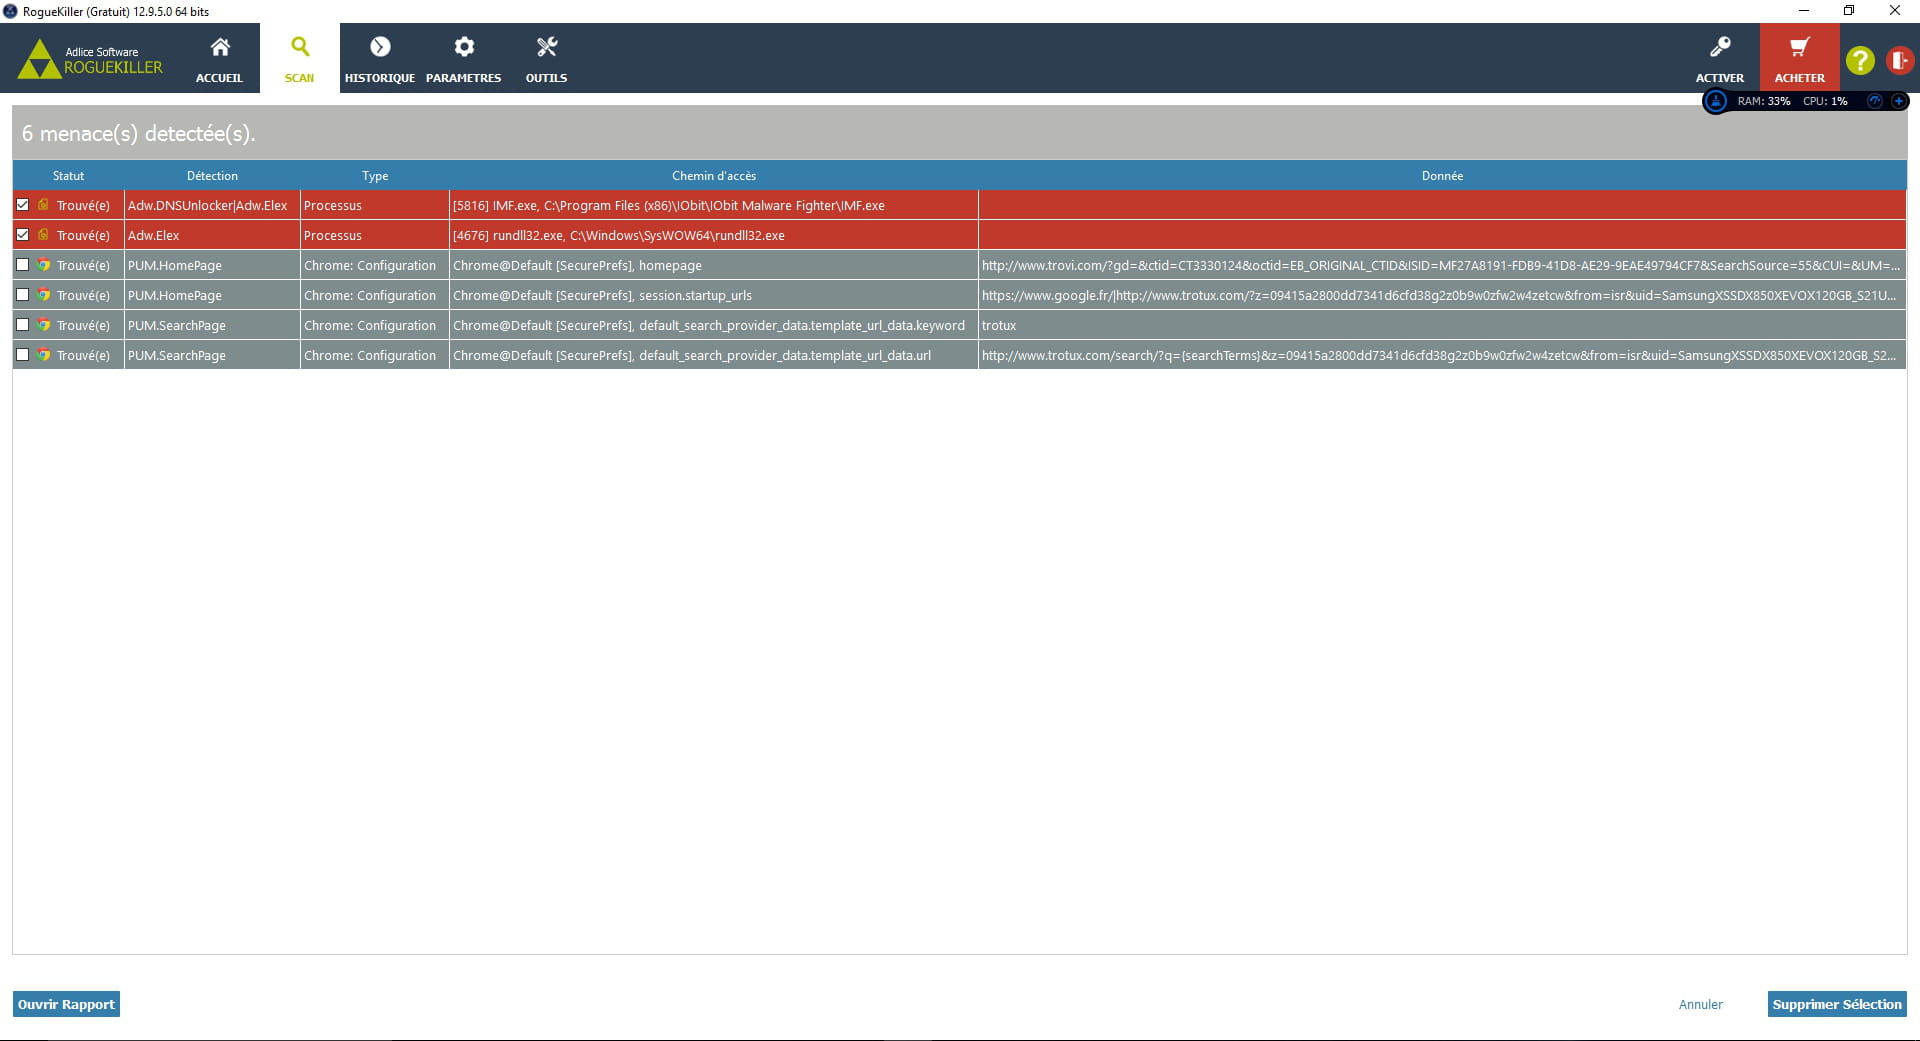1920x1041 pixels.
Task: Click the RogueKiller title bar app icon
Action: pos(10,11)
